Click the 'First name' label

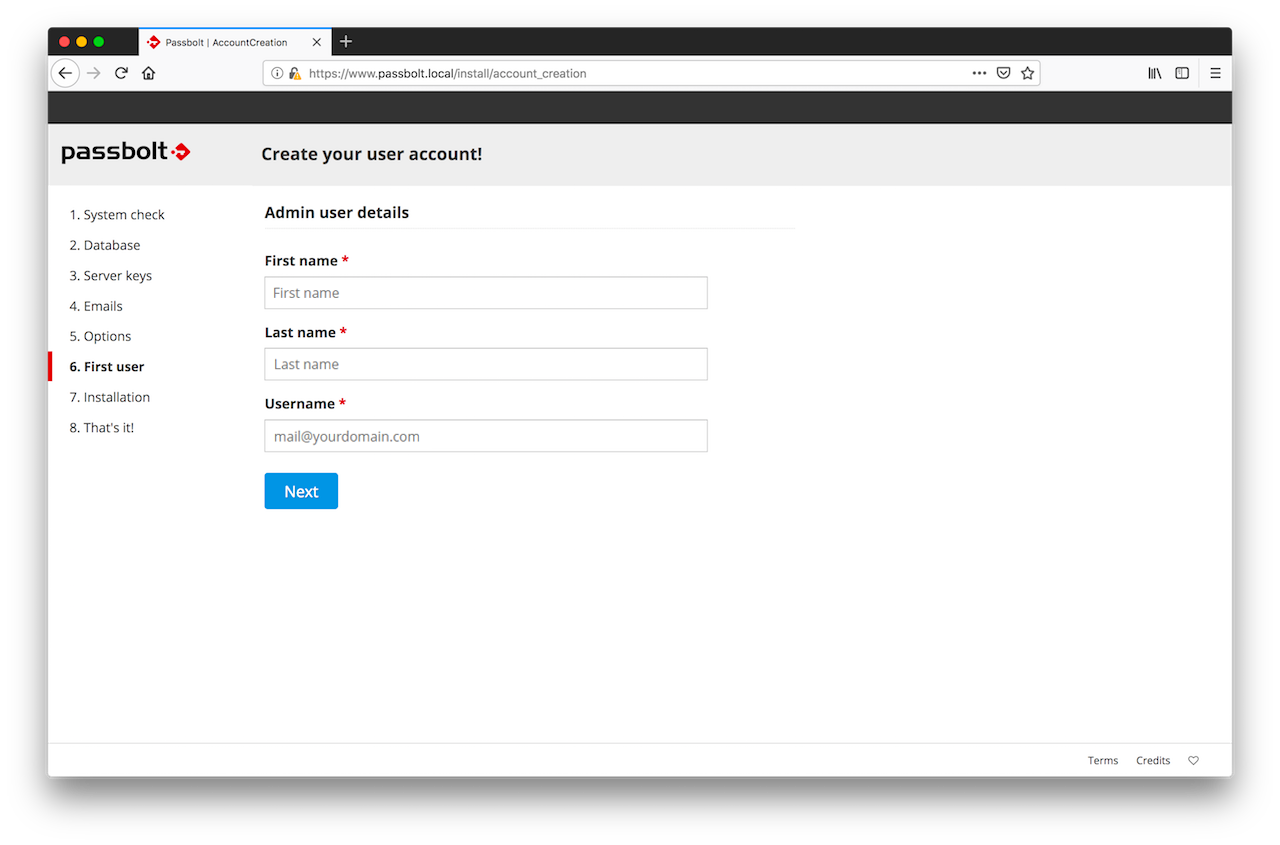(301, 261)
